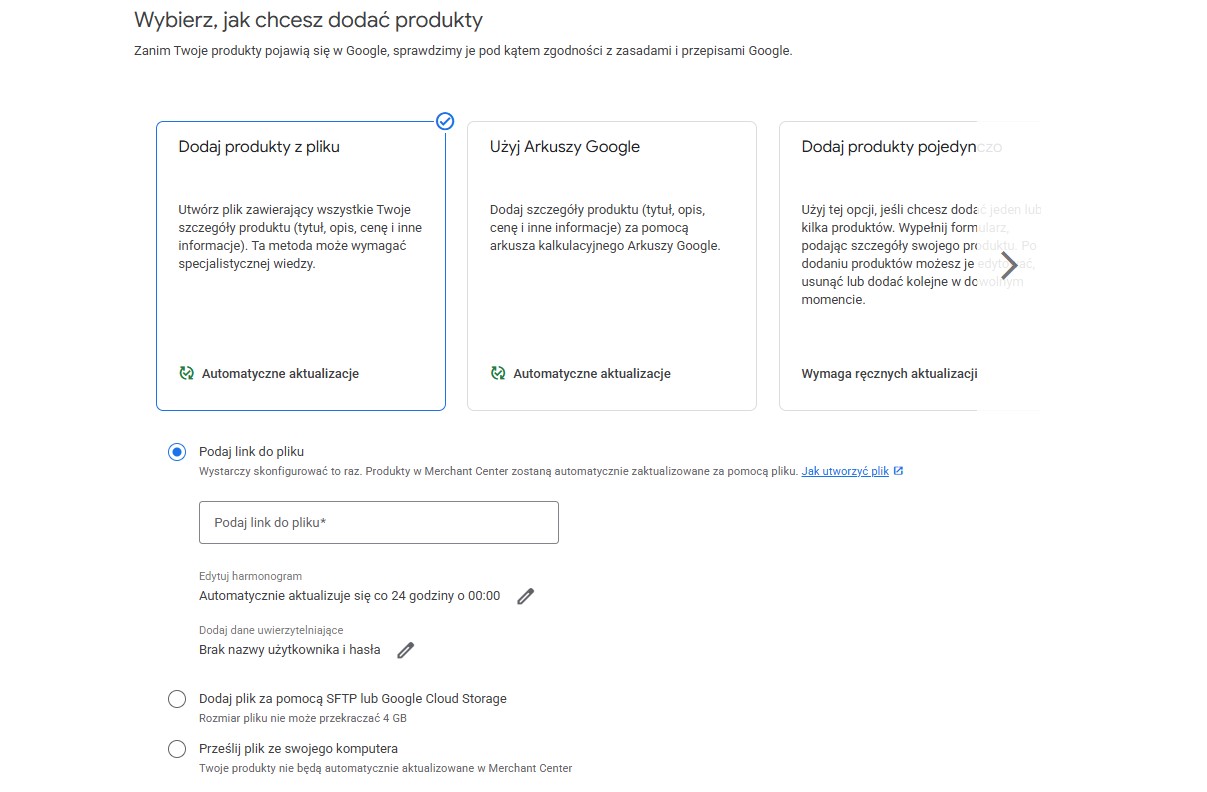Open the 'Jak utworzyć plik' link
Screen dimensions: 1207x792
click(x=844, y=471)
